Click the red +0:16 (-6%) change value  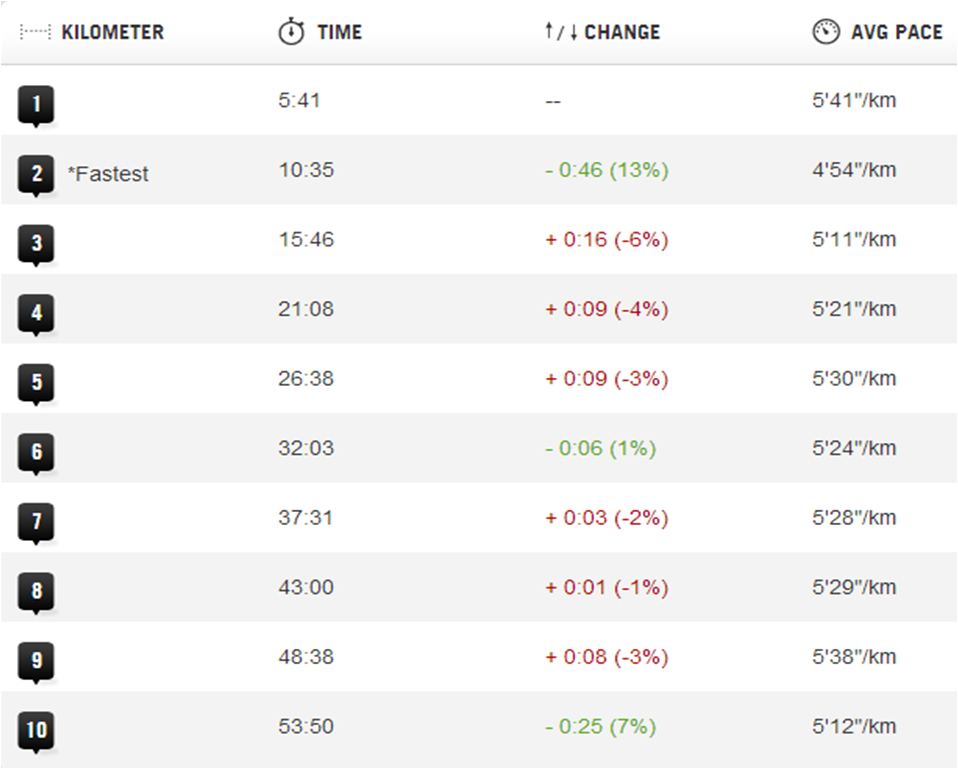(x=606, y=240)
